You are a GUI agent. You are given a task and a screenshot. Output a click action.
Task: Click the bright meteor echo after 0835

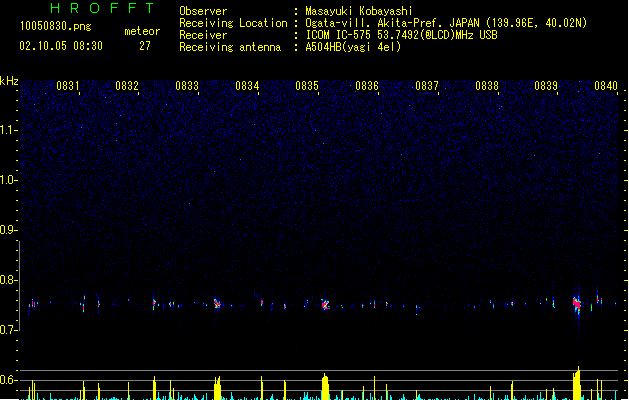tap(325, 305)
